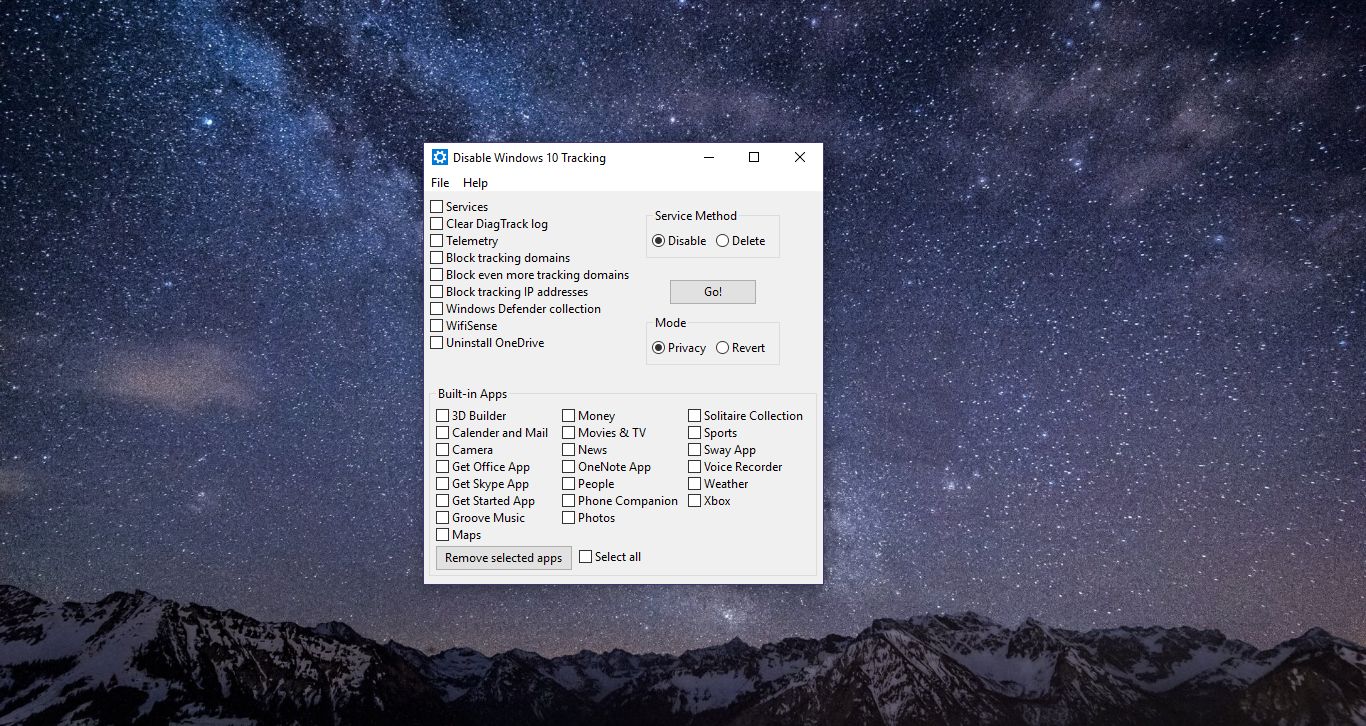The height and width of the screenshot is (726, 1366).
Task: Tick Get Started App checkbox
Action: (x=443, y=501)
